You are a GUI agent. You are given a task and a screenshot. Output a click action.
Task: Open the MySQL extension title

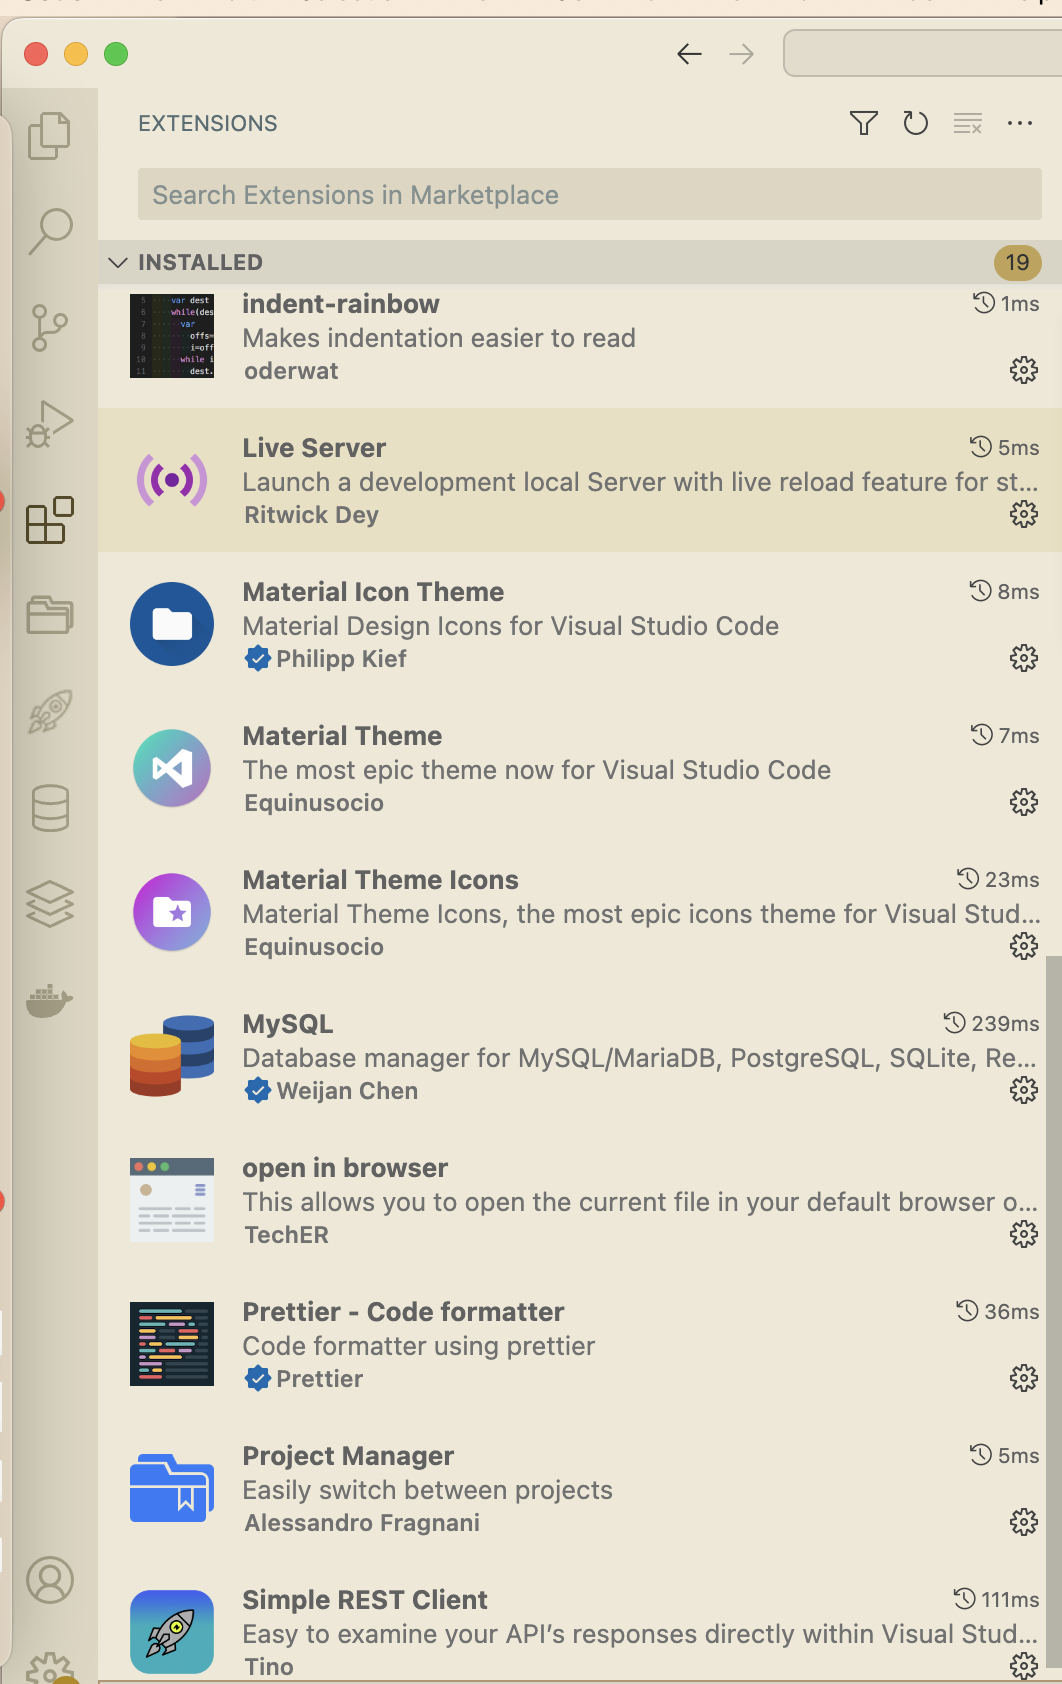pyautogui.click(x=288, y=1024)
